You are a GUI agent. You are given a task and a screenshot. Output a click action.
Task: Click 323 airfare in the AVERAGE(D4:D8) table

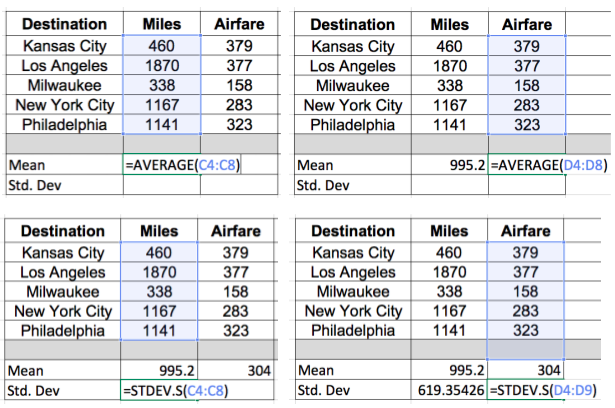pyautogui.click(x=526, y=125)
